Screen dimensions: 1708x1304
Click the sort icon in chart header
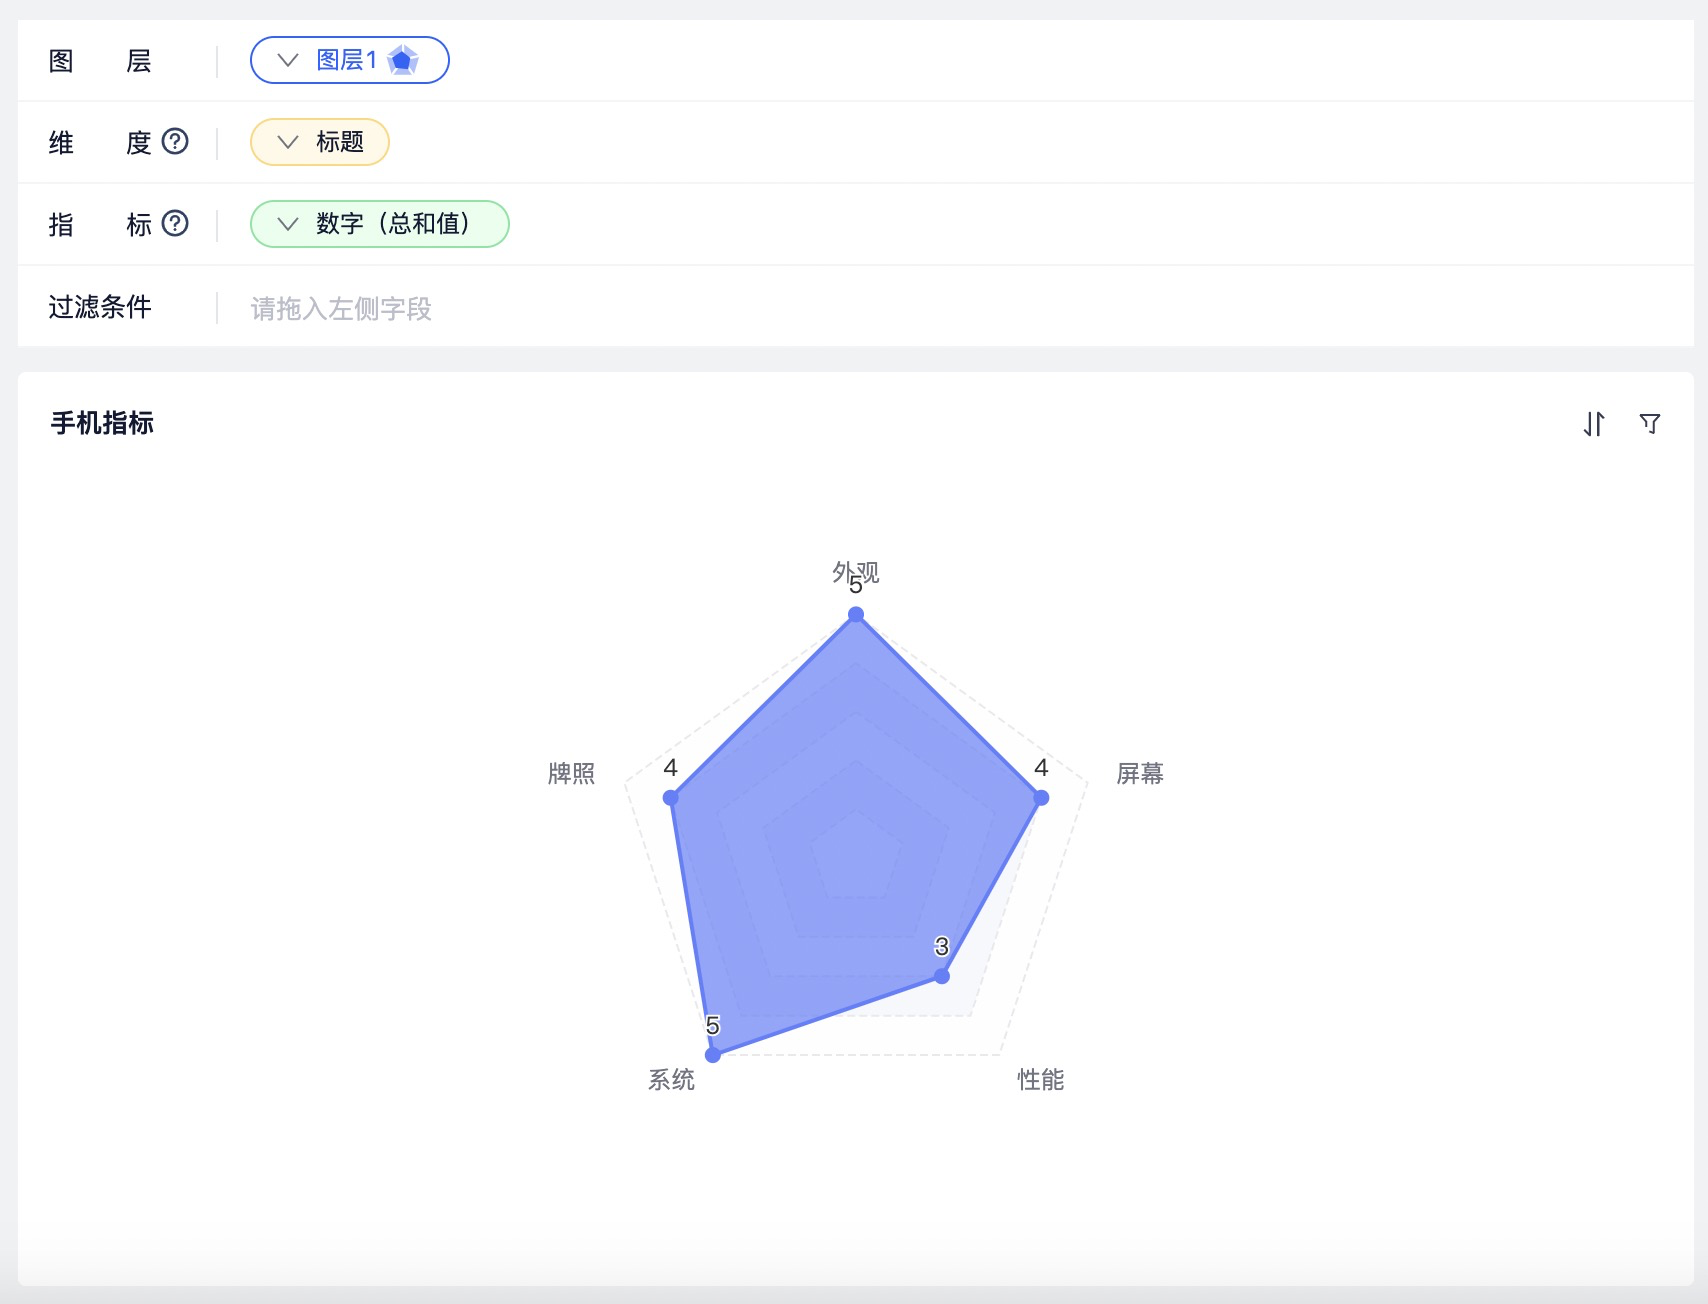click(1594, 424)
